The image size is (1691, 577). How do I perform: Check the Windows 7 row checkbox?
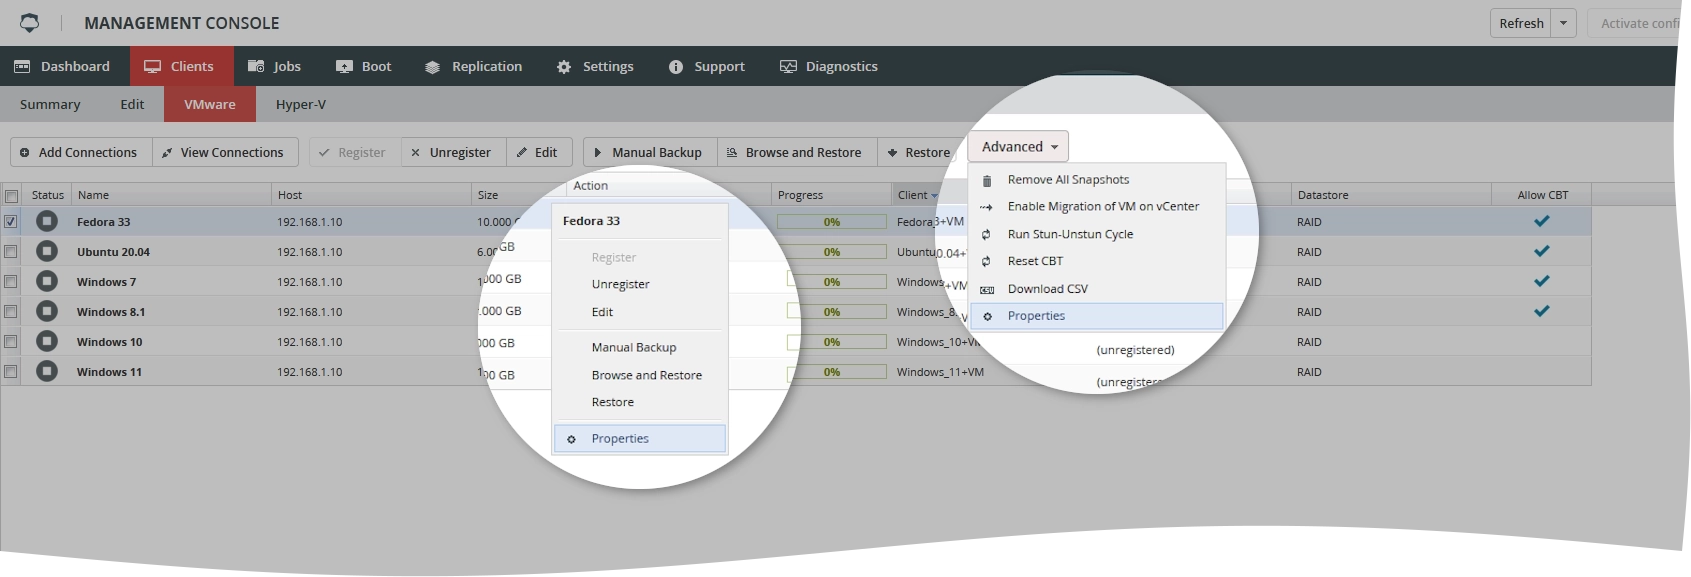pyautogui.click(x=11, y=282)
